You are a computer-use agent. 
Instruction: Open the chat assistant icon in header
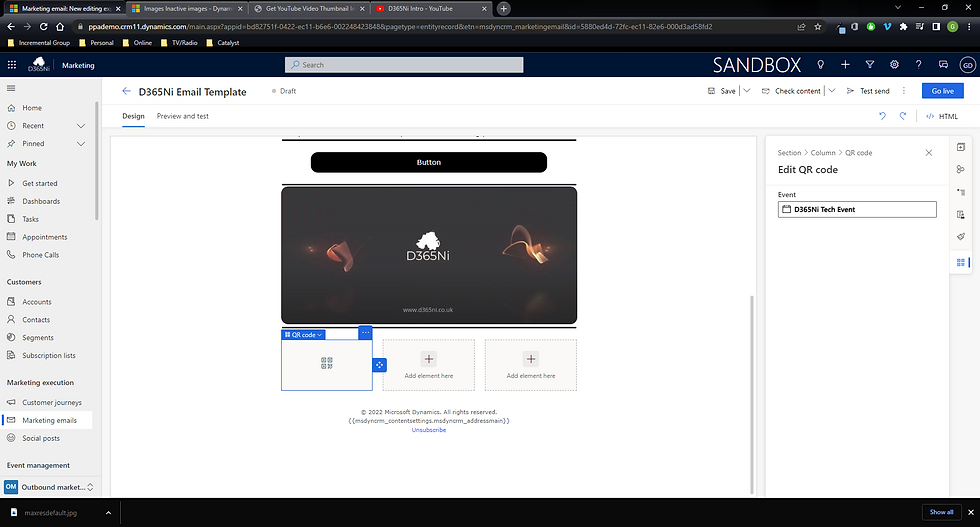(943, 64)
